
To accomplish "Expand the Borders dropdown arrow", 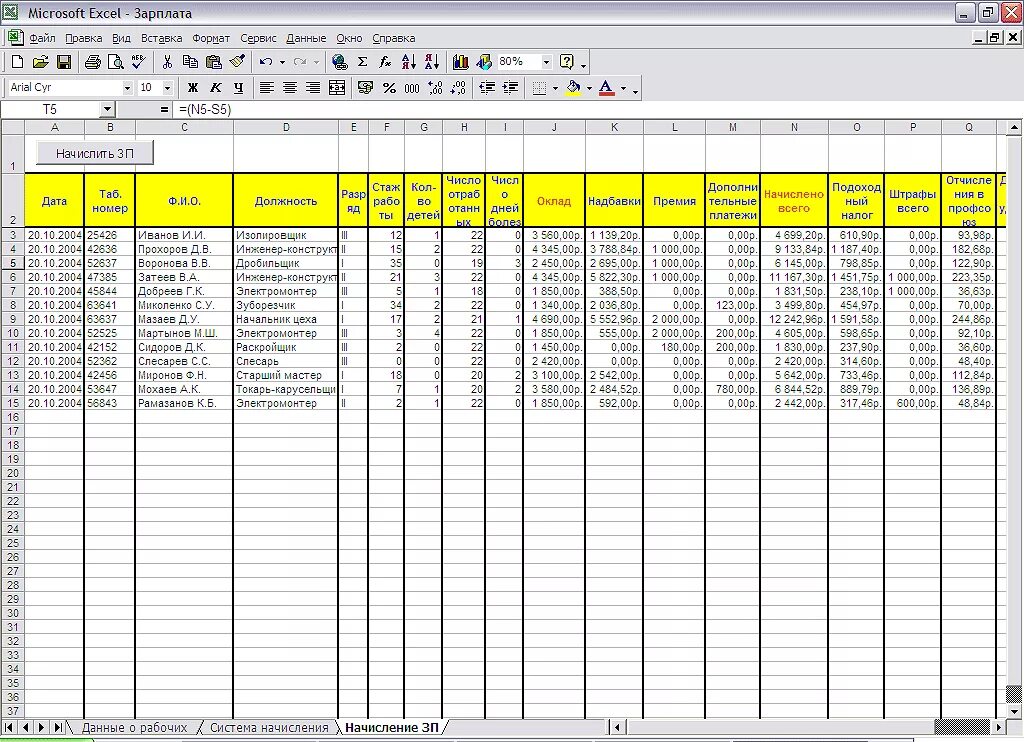I will [555, 88].
